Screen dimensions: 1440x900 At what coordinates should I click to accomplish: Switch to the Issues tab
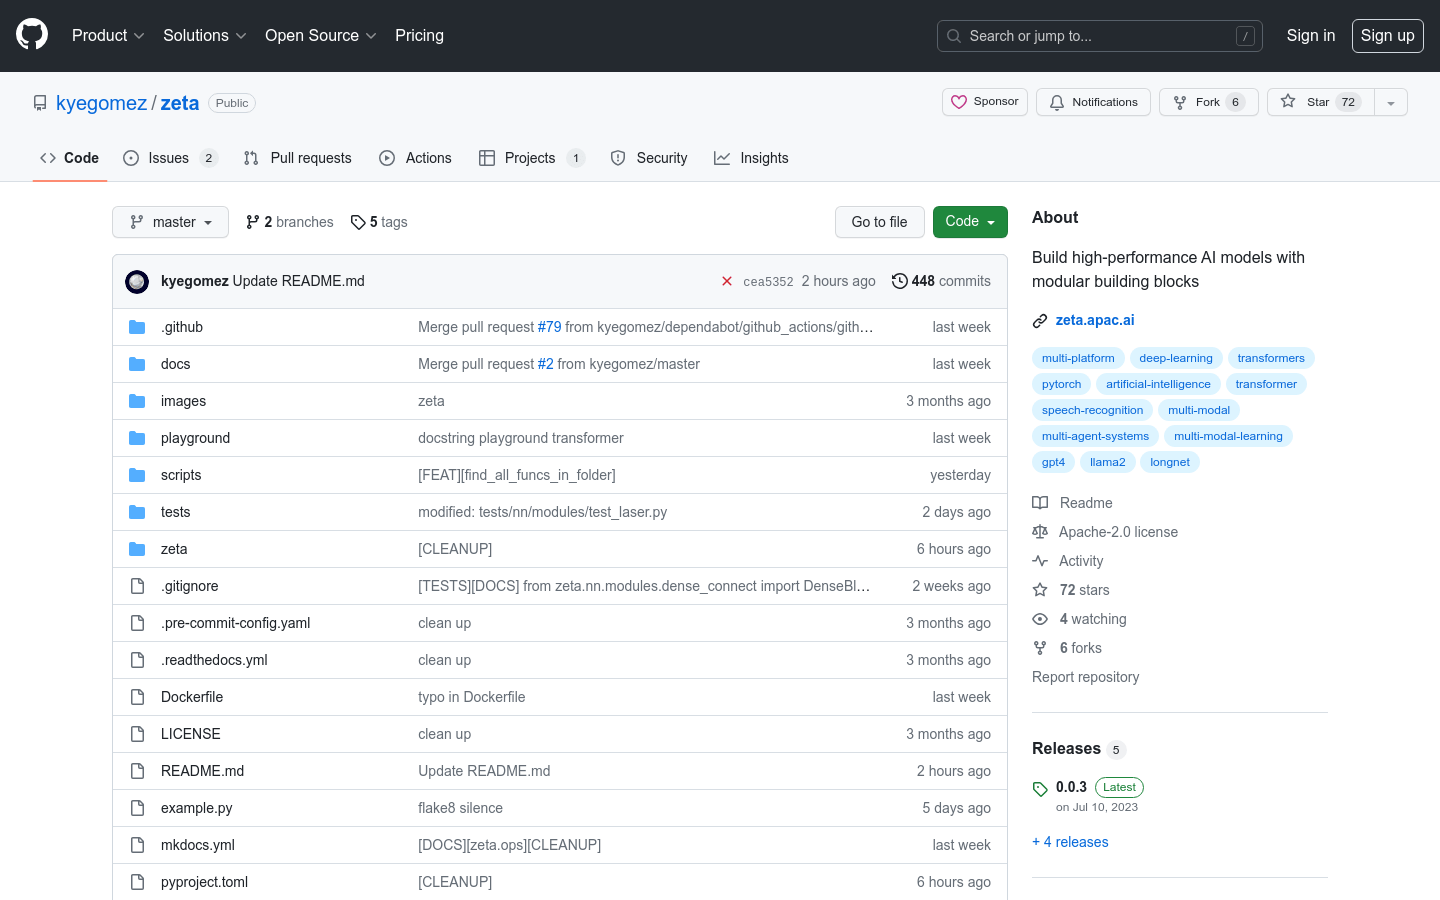tap(170, 158)
